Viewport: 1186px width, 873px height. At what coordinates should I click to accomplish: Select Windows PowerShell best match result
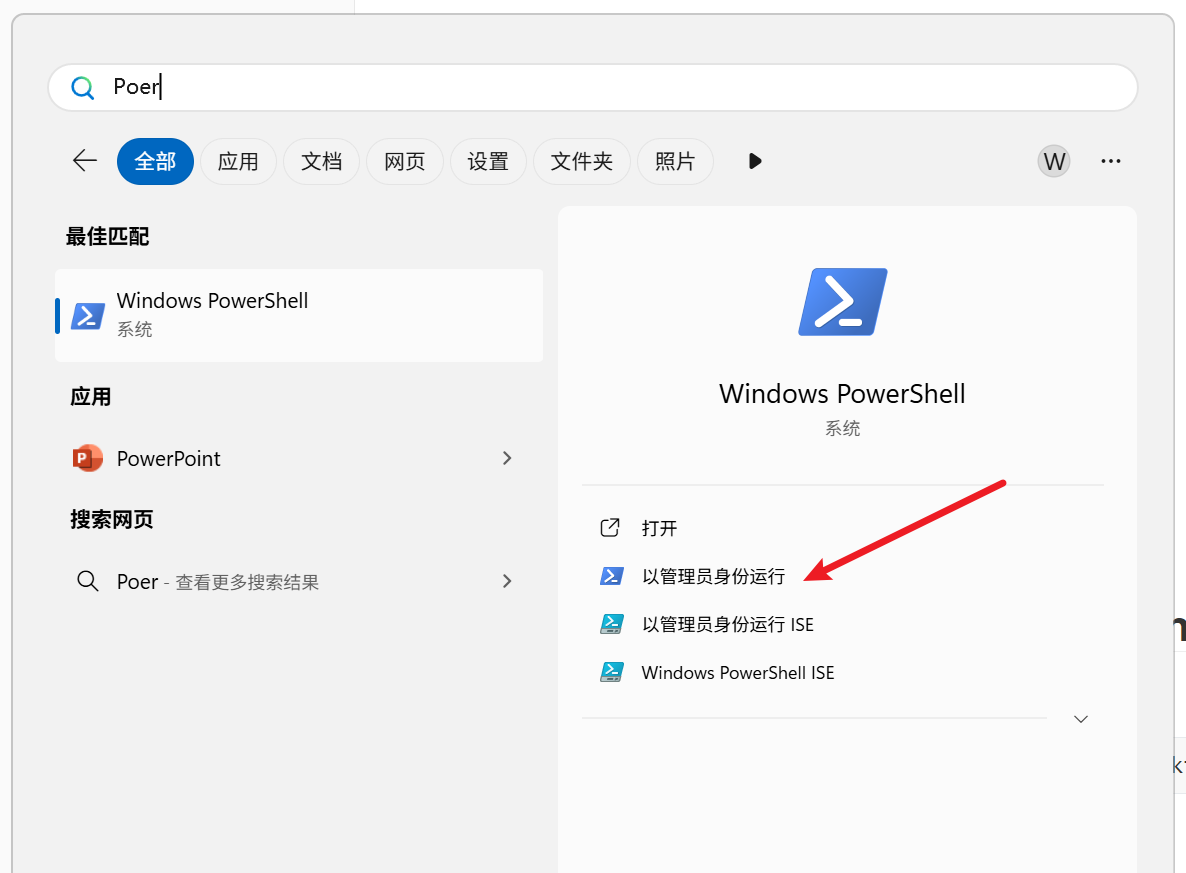click(299, 315)
